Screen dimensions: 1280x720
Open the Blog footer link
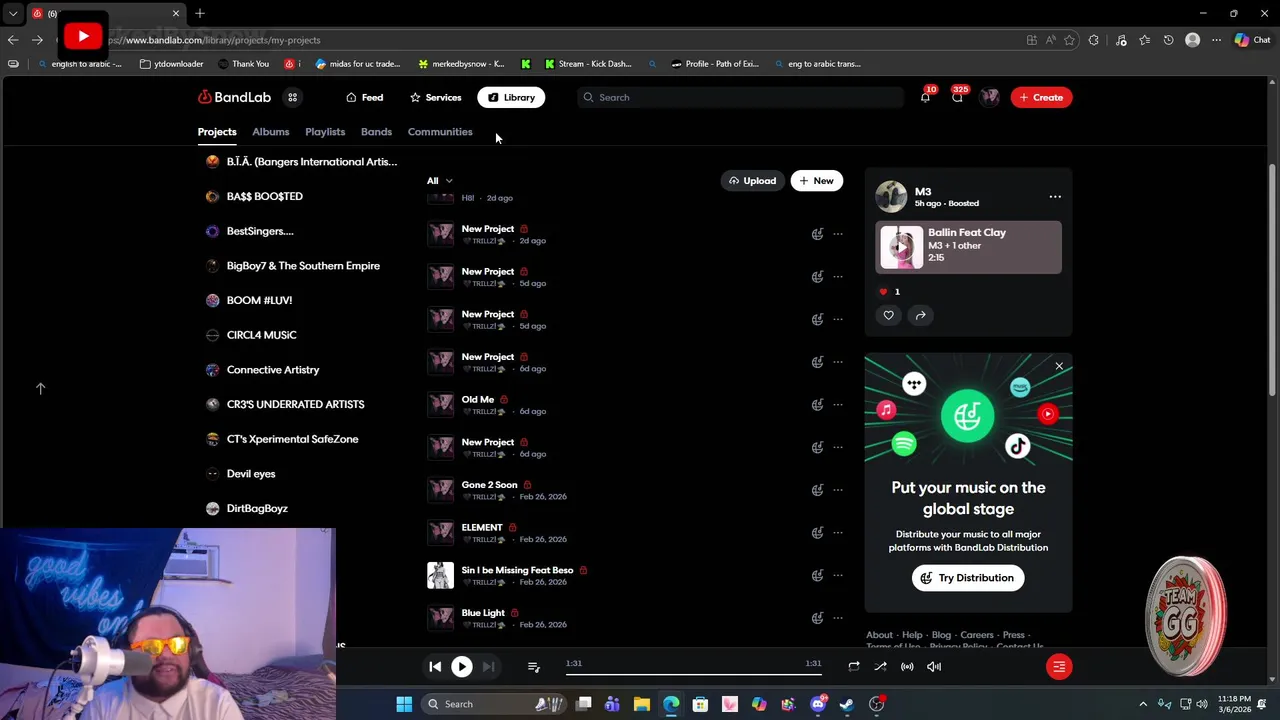coord(941,635)
